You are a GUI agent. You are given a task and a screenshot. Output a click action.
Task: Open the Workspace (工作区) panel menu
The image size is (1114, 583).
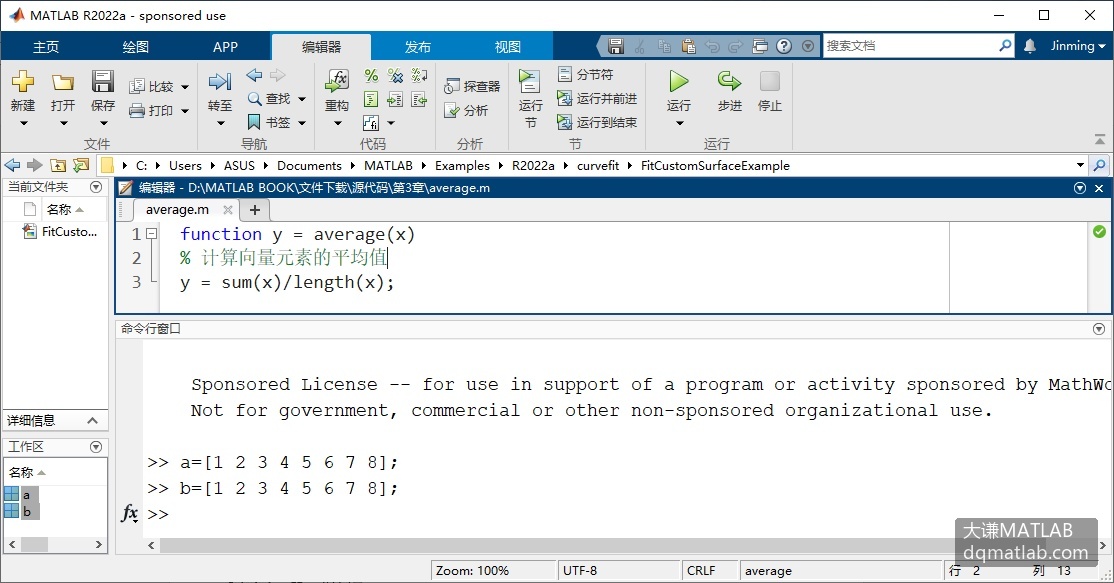pos(96,447)
